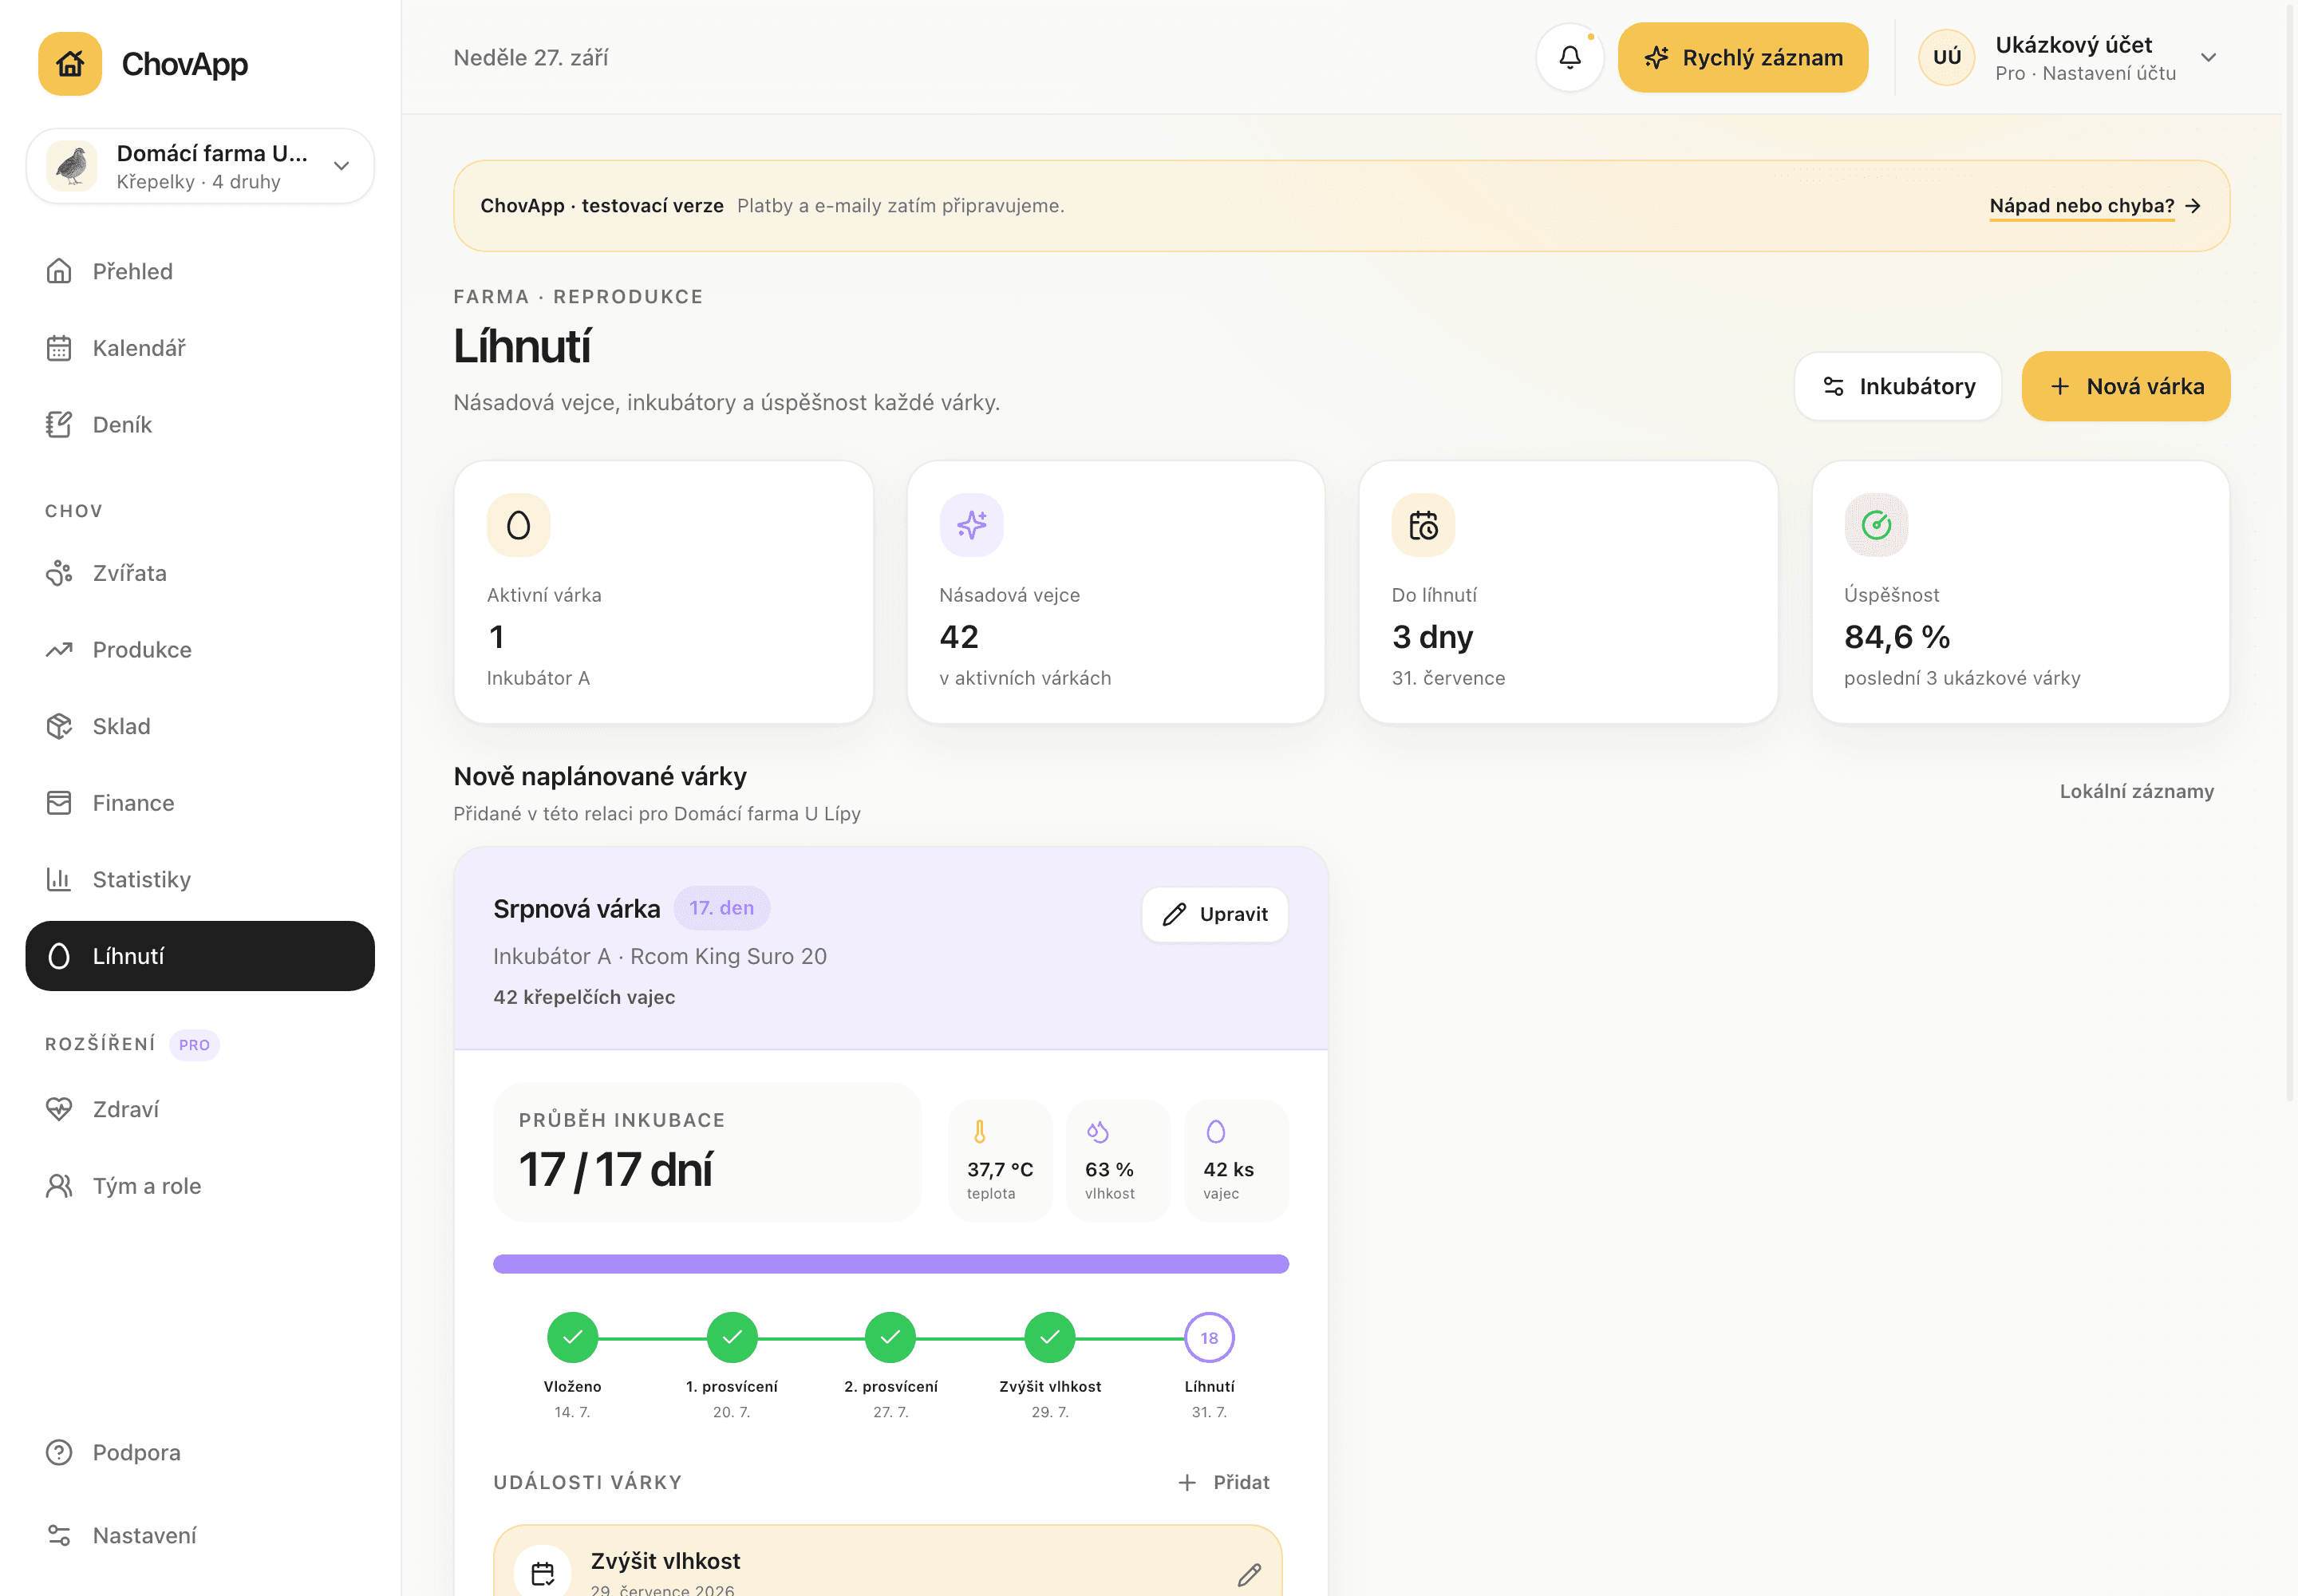Click the Líhnutí day 18 timeline marker

(x=1209, y=1337)
